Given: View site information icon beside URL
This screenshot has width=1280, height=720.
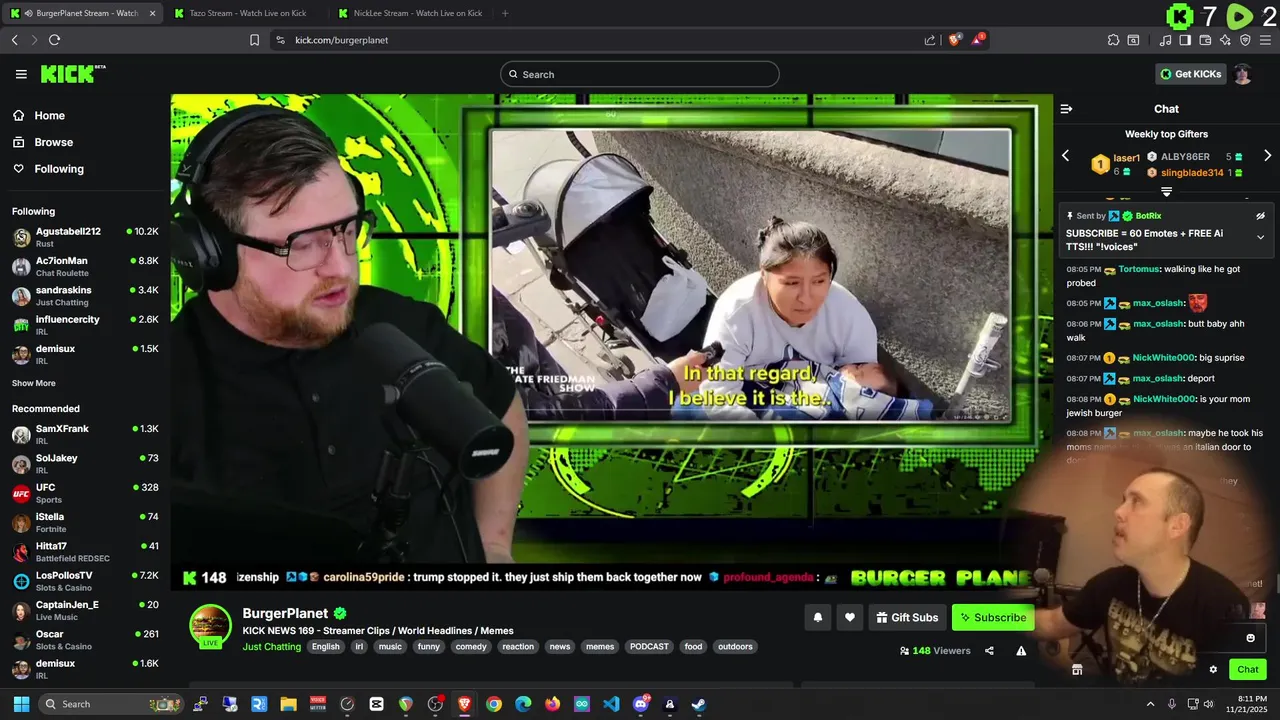Looking at the screenshot, I should click(x=280, y=40).
